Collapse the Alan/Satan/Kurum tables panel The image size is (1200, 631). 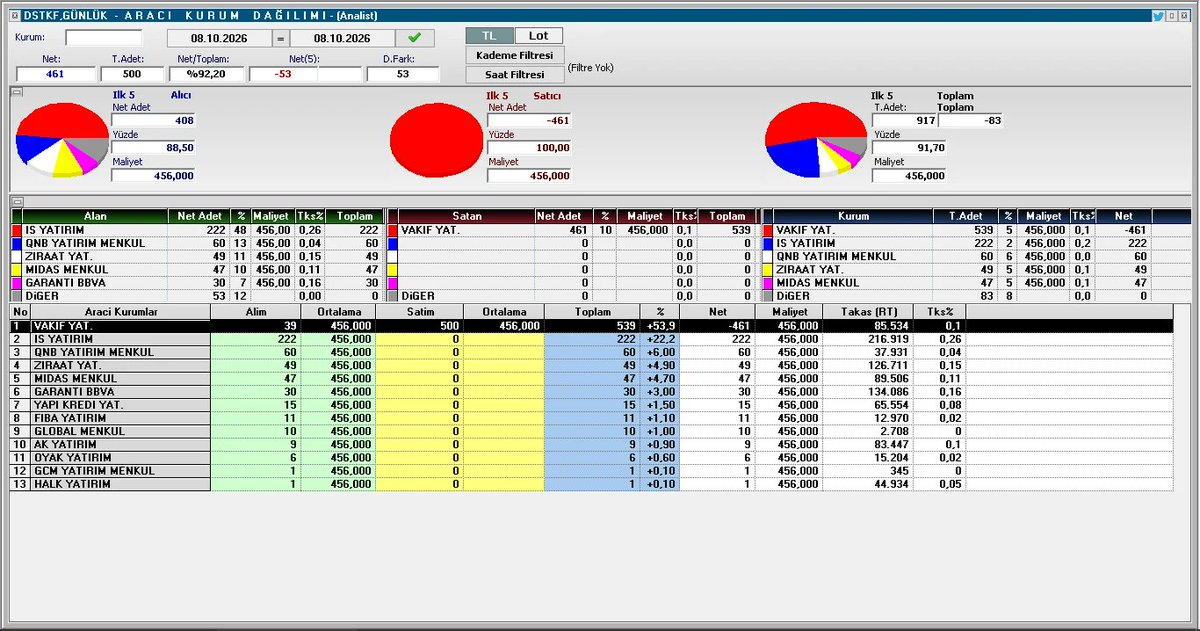pyautogui.click(x=16, y=202)
